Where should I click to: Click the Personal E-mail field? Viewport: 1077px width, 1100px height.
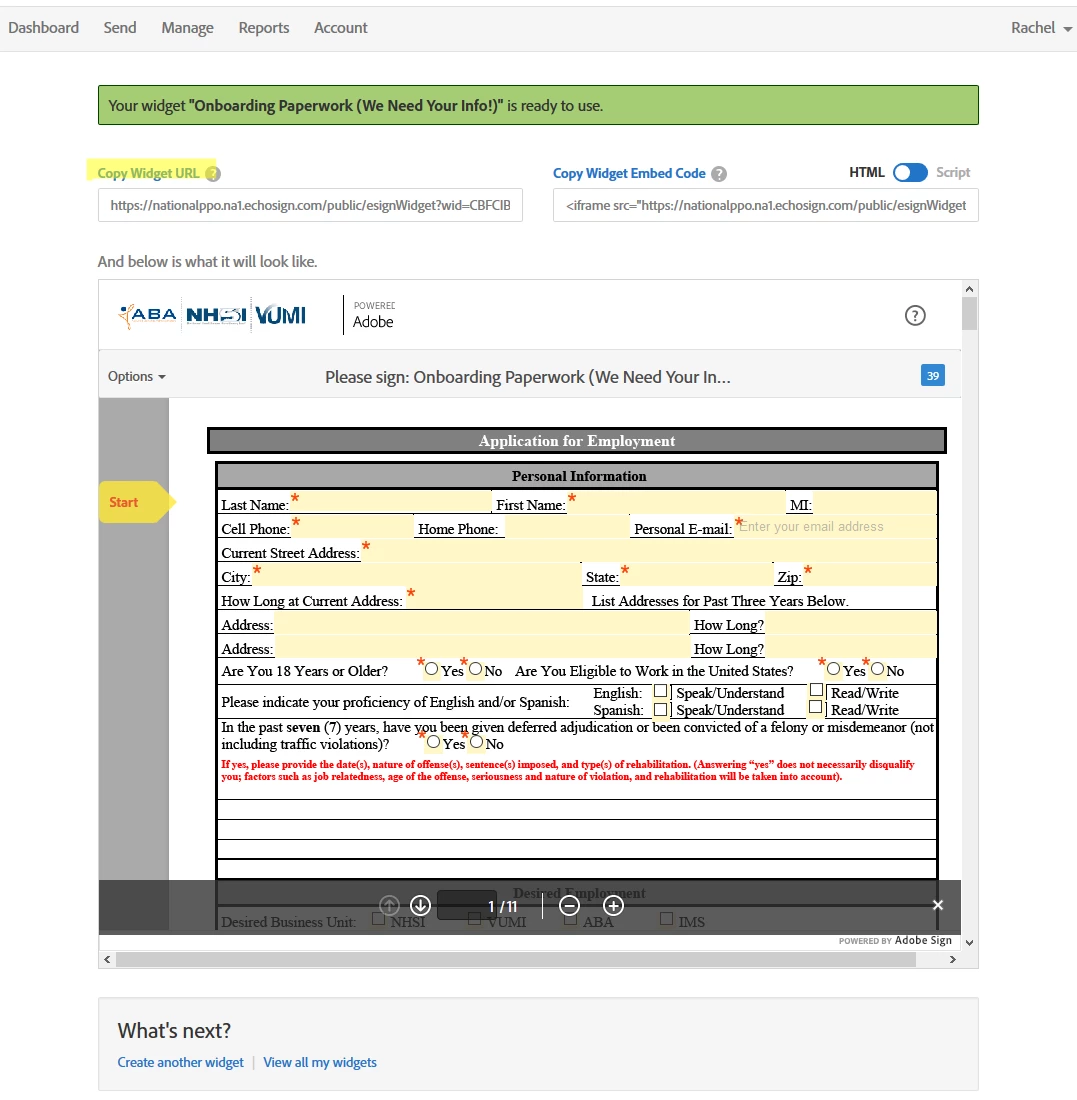pos(835,527)
